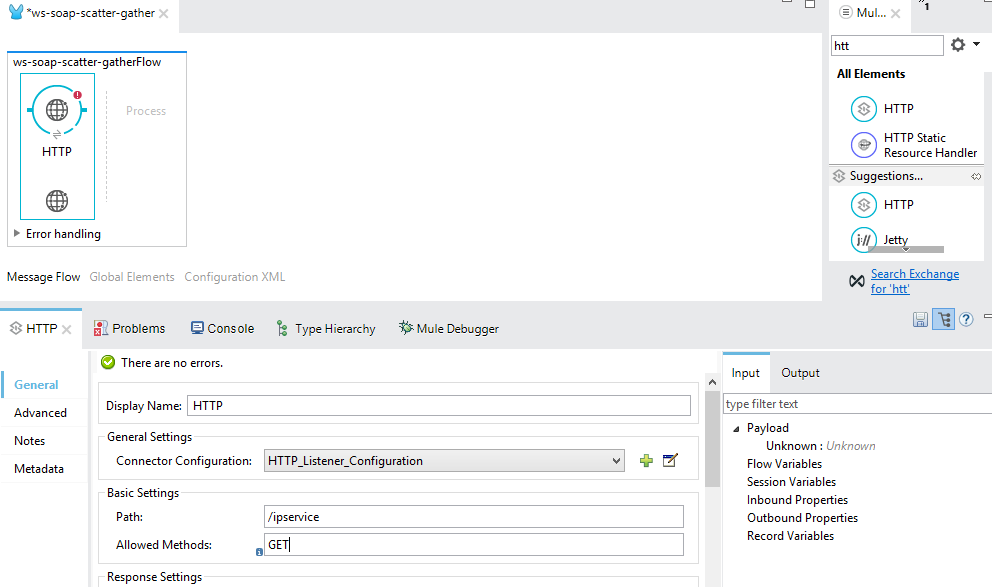Click the lower globe icon in the flow
This screenshot has width=992, height=587.
[x=57, y=201]
